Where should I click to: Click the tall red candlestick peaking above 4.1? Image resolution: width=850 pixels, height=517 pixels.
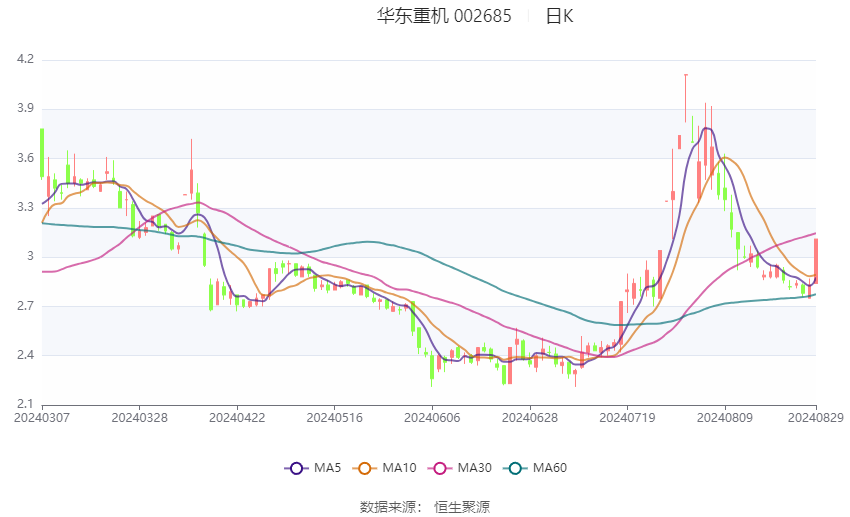(x=686, y=98)
